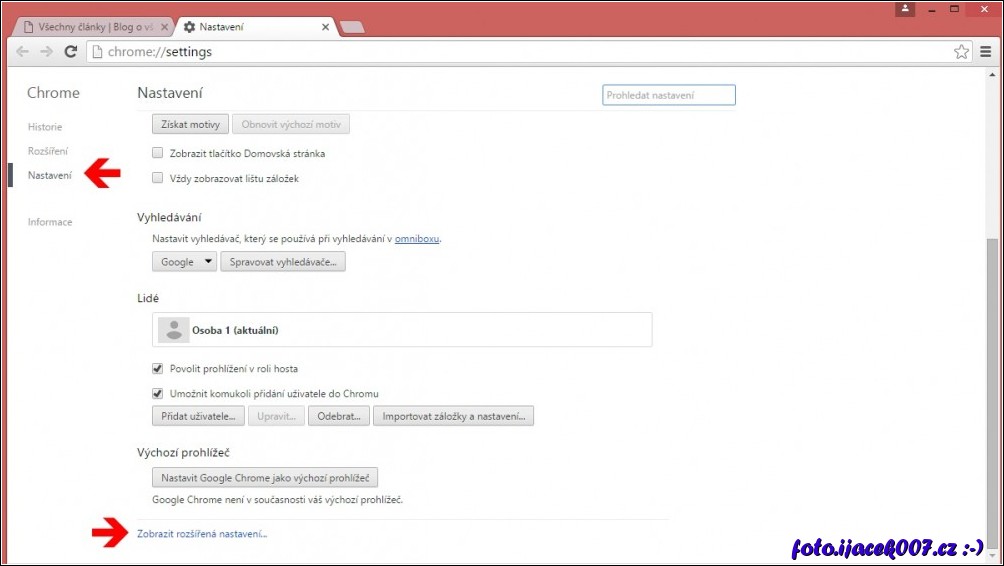The image size is (1004, 566).
Task: Uncheck Povolit prohlížení v roli hosta
Action: (x=157, y=368)
